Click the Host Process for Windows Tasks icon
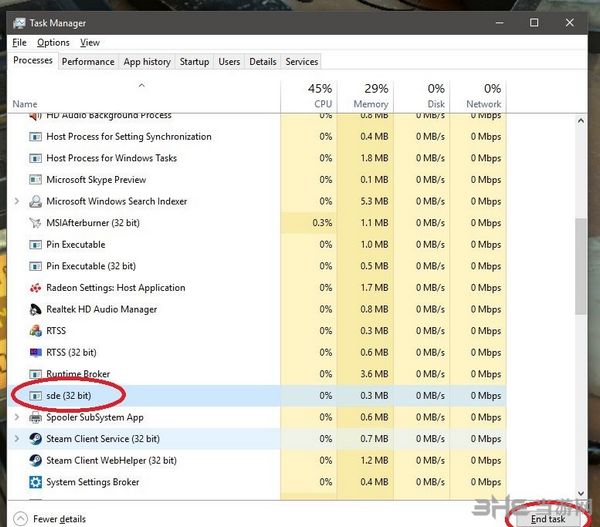Image resolution: width=600 pixels, height=527 pixels. 36,158
